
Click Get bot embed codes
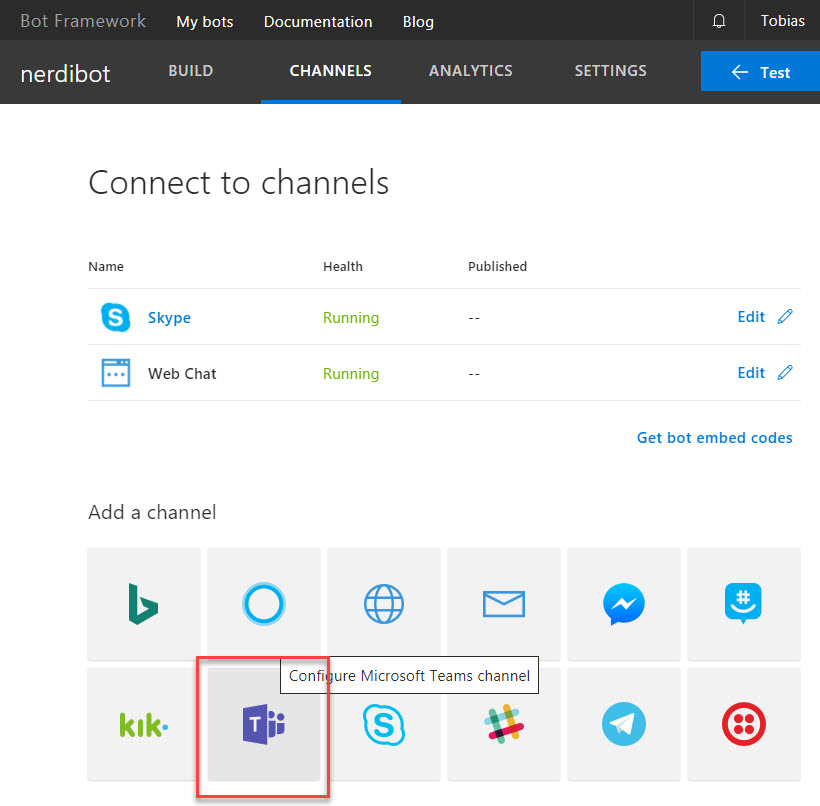pos(714,437)
